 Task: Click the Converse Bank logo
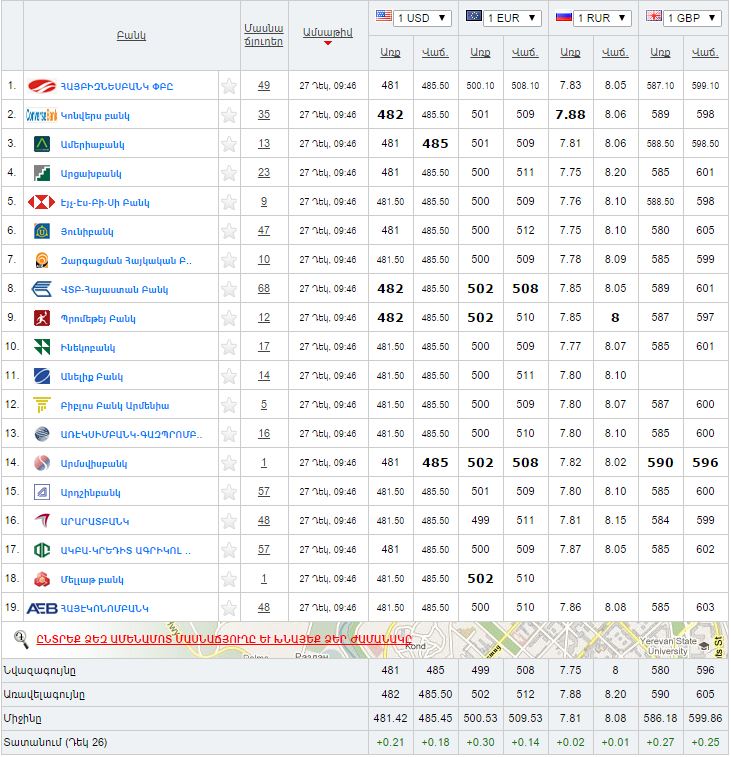(x=42, y=115)
